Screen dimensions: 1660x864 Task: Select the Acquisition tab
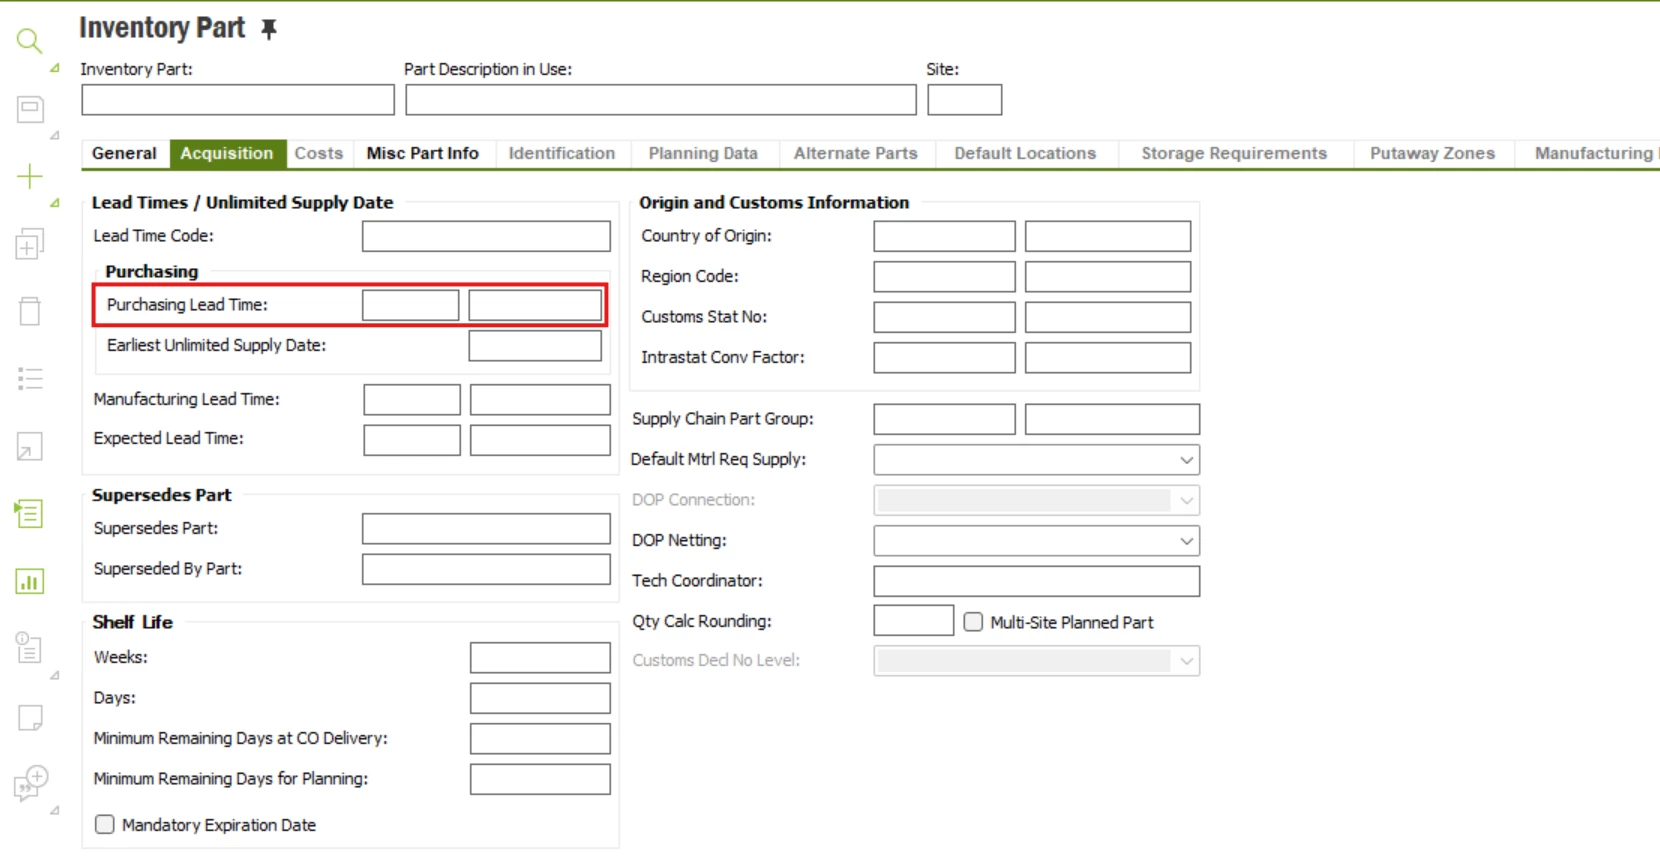click(x=227, y=153)
